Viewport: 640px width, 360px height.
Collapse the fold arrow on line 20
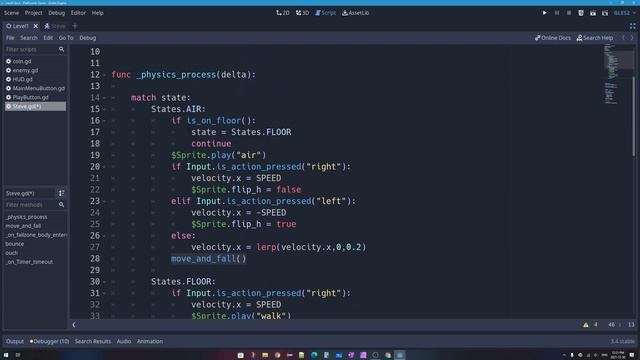click(x=104, y=167)
